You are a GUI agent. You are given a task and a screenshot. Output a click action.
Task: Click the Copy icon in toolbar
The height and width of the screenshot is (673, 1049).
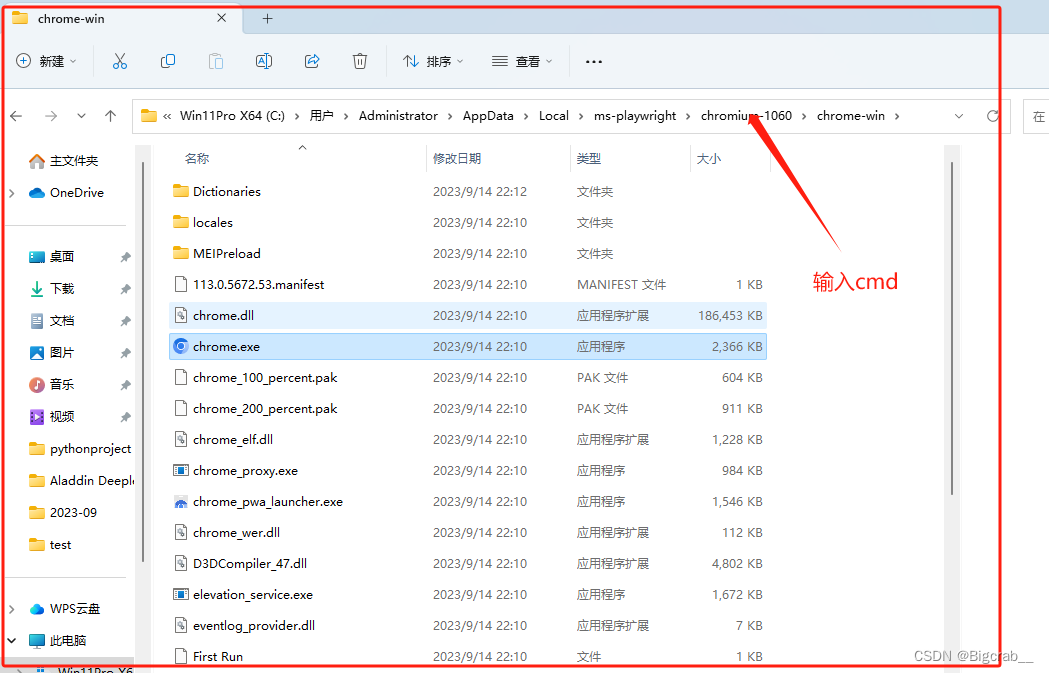168,62
